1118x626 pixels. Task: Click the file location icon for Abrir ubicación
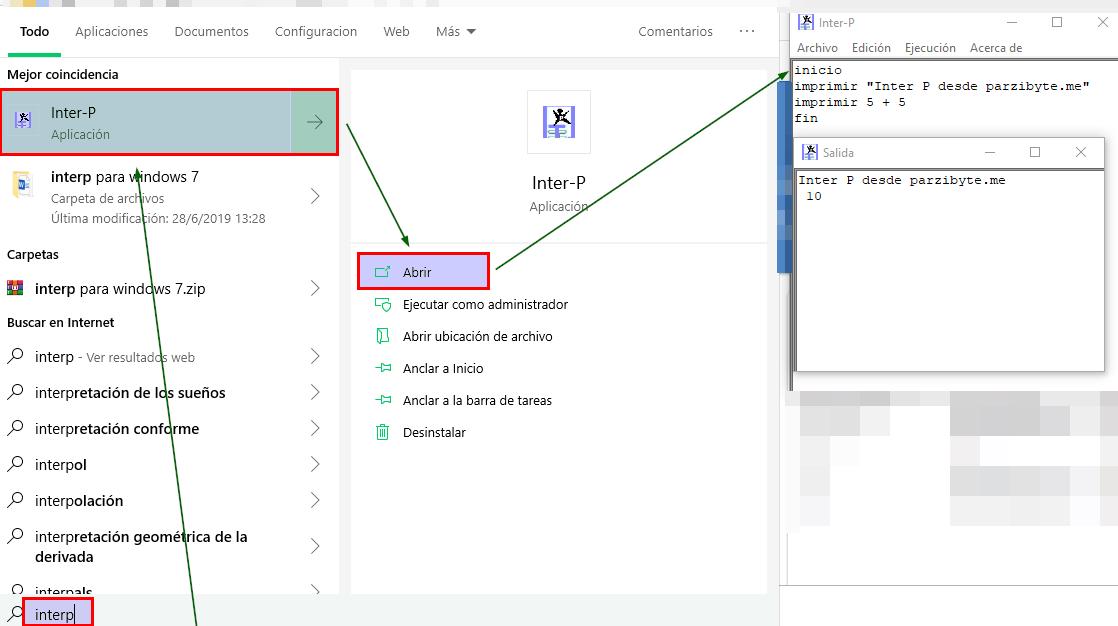point(383,336)
